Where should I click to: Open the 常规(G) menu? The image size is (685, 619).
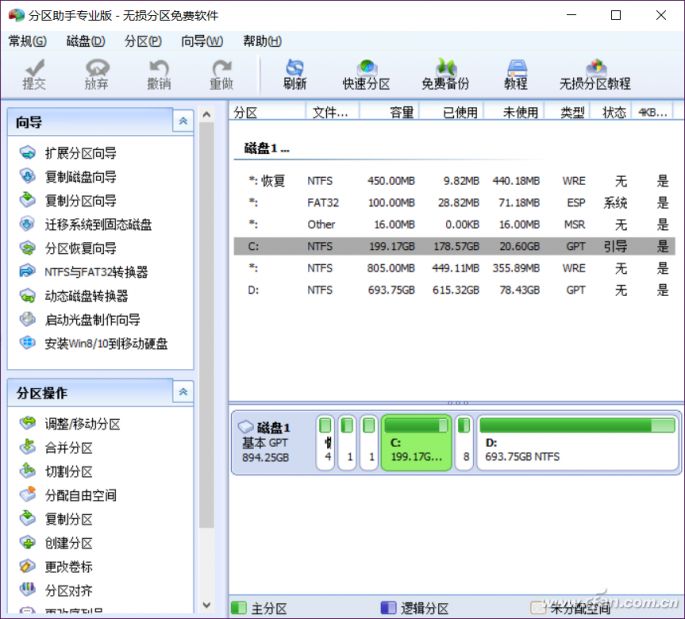click(27, 41)
